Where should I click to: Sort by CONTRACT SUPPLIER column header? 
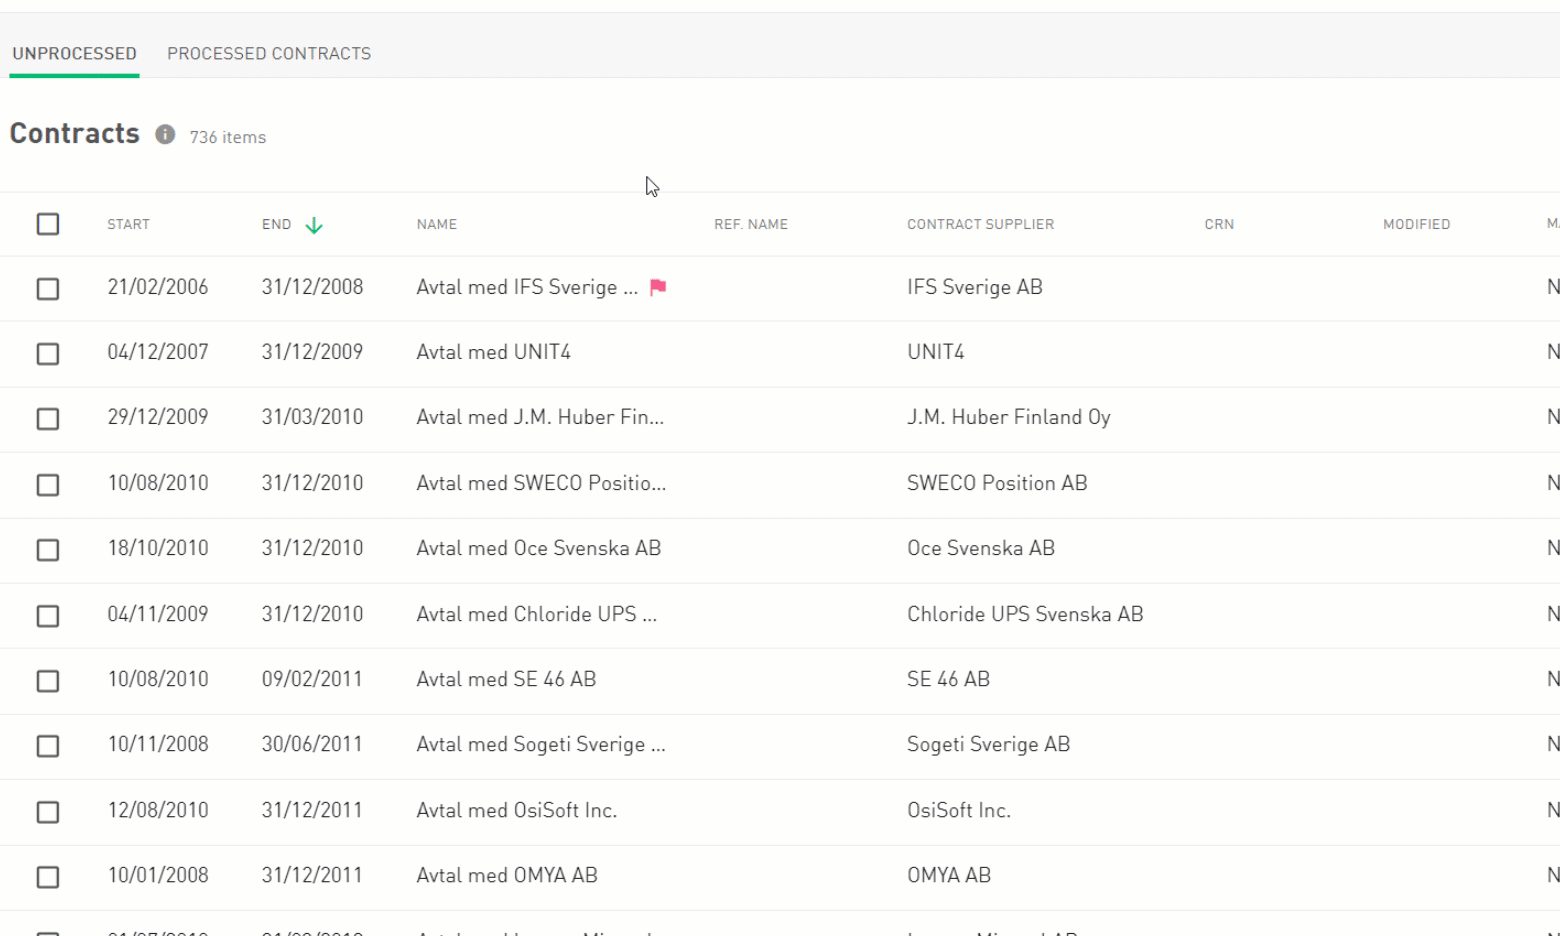[980, 225]
